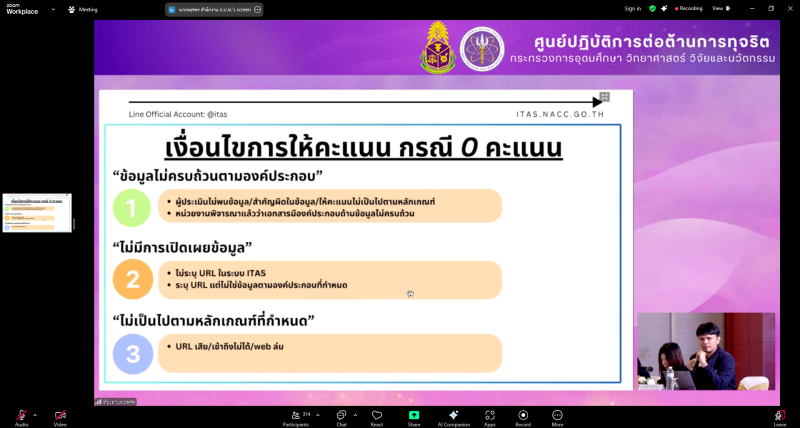800x428 pixels.
Task: Open the Participants panel
Action: point(295,415)
